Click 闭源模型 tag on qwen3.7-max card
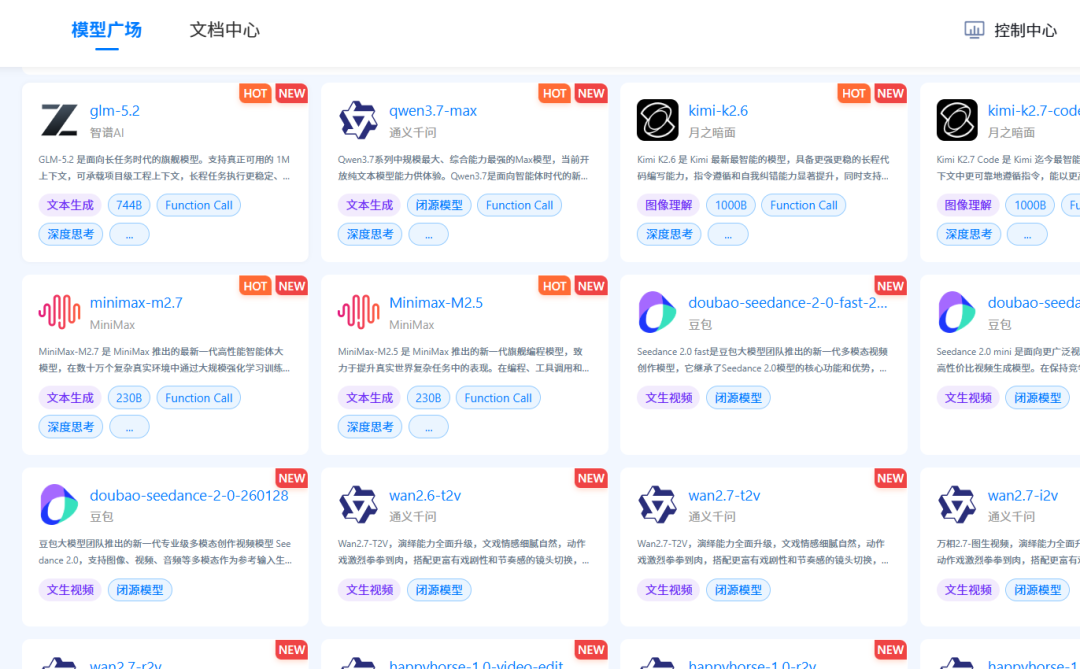This screenshot has width=1080, height=669. pyautogui.click(x=439, y=205)
